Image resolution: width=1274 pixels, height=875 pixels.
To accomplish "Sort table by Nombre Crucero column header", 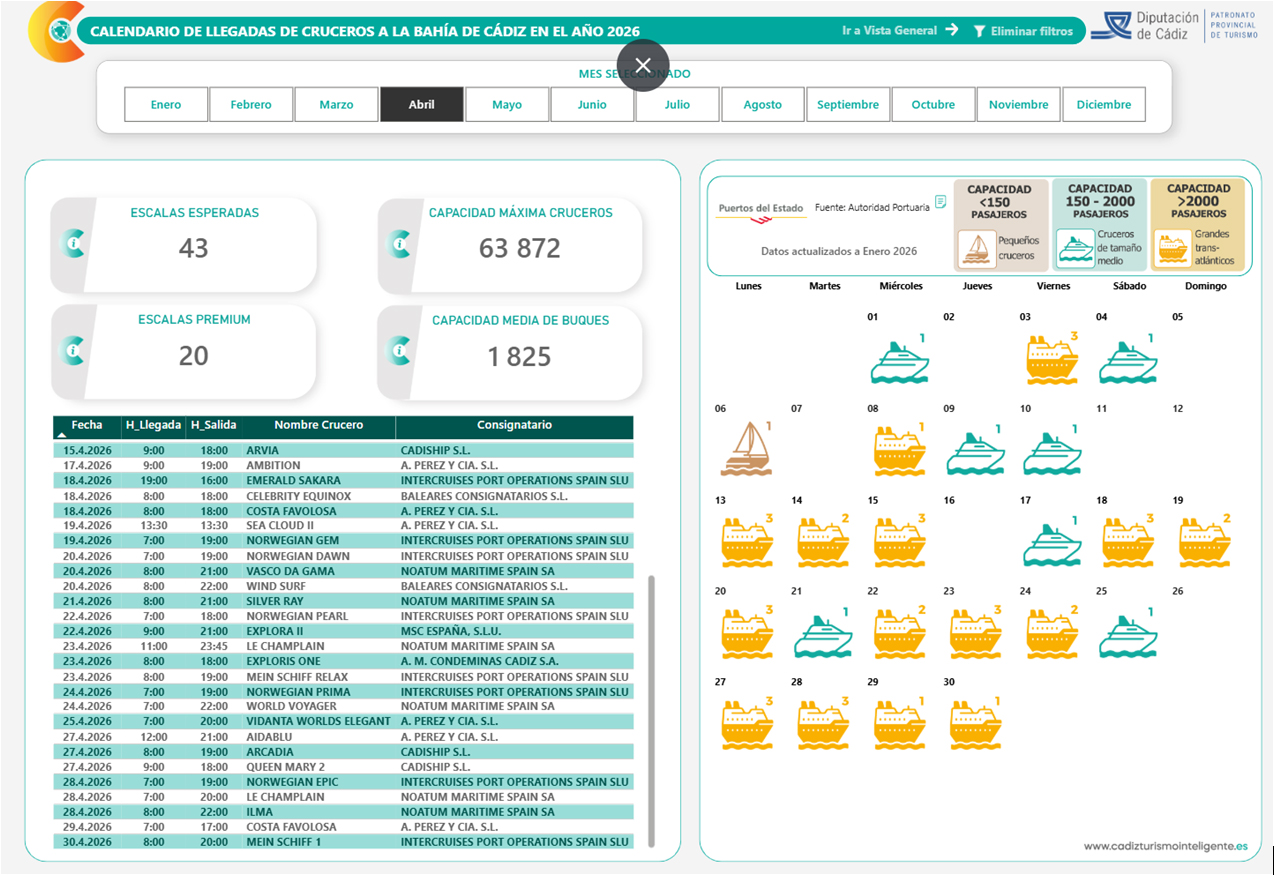I will 318,425.
